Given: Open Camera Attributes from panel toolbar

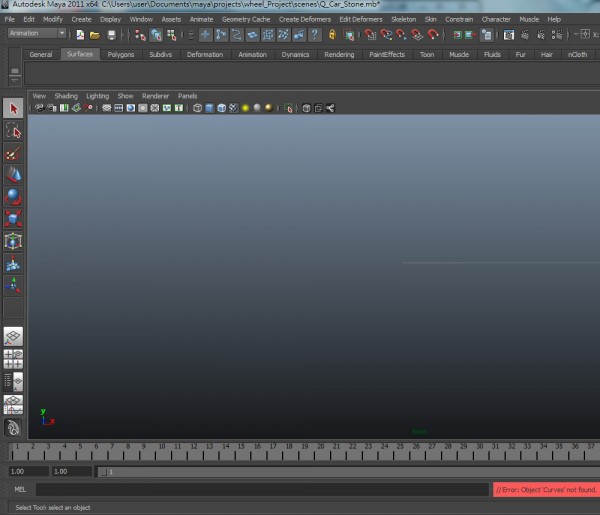Looking at the screenshot, I should click(52, 108).
